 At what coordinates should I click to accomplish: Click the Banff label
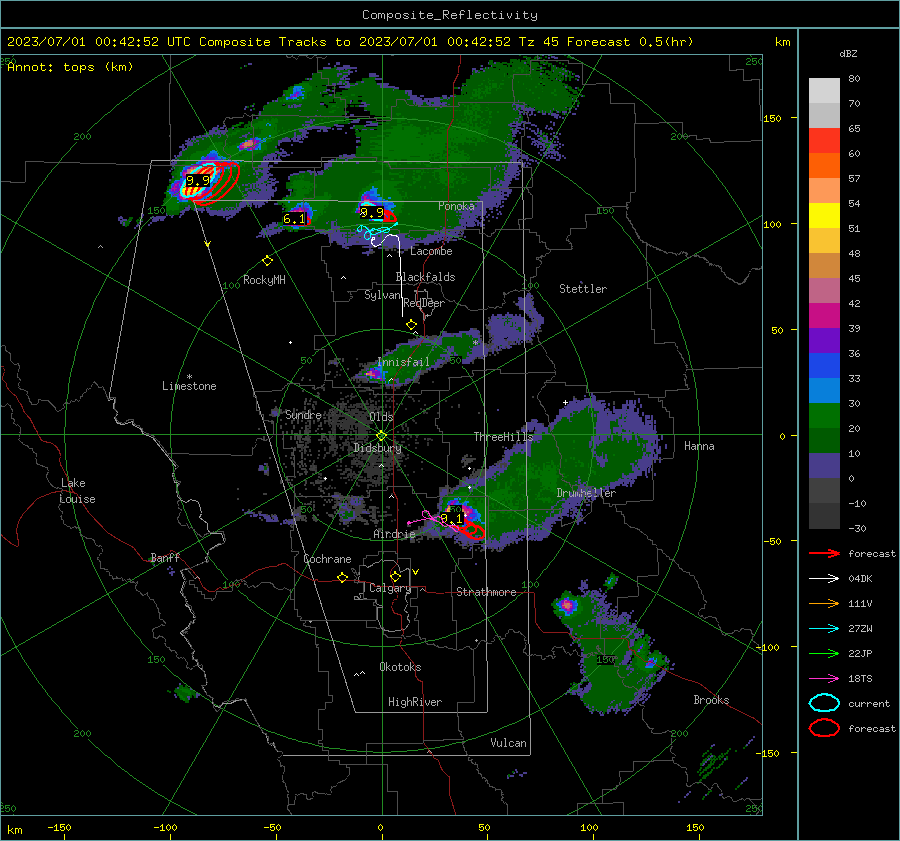pyautogui.click(x=165, y=558)
